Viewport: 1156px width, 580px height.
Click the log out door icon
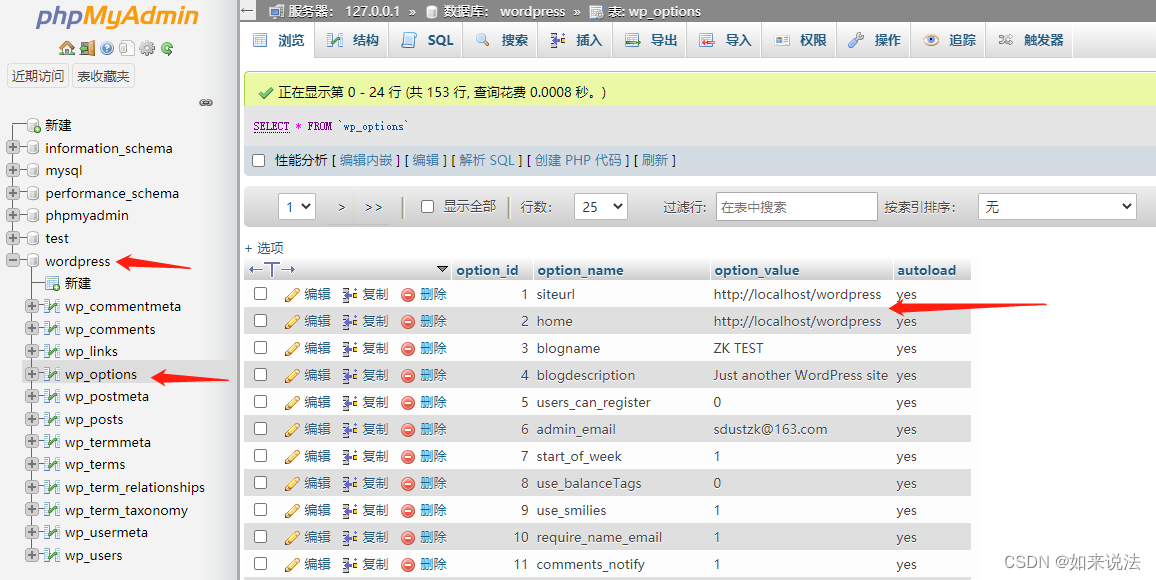[87, 49]
